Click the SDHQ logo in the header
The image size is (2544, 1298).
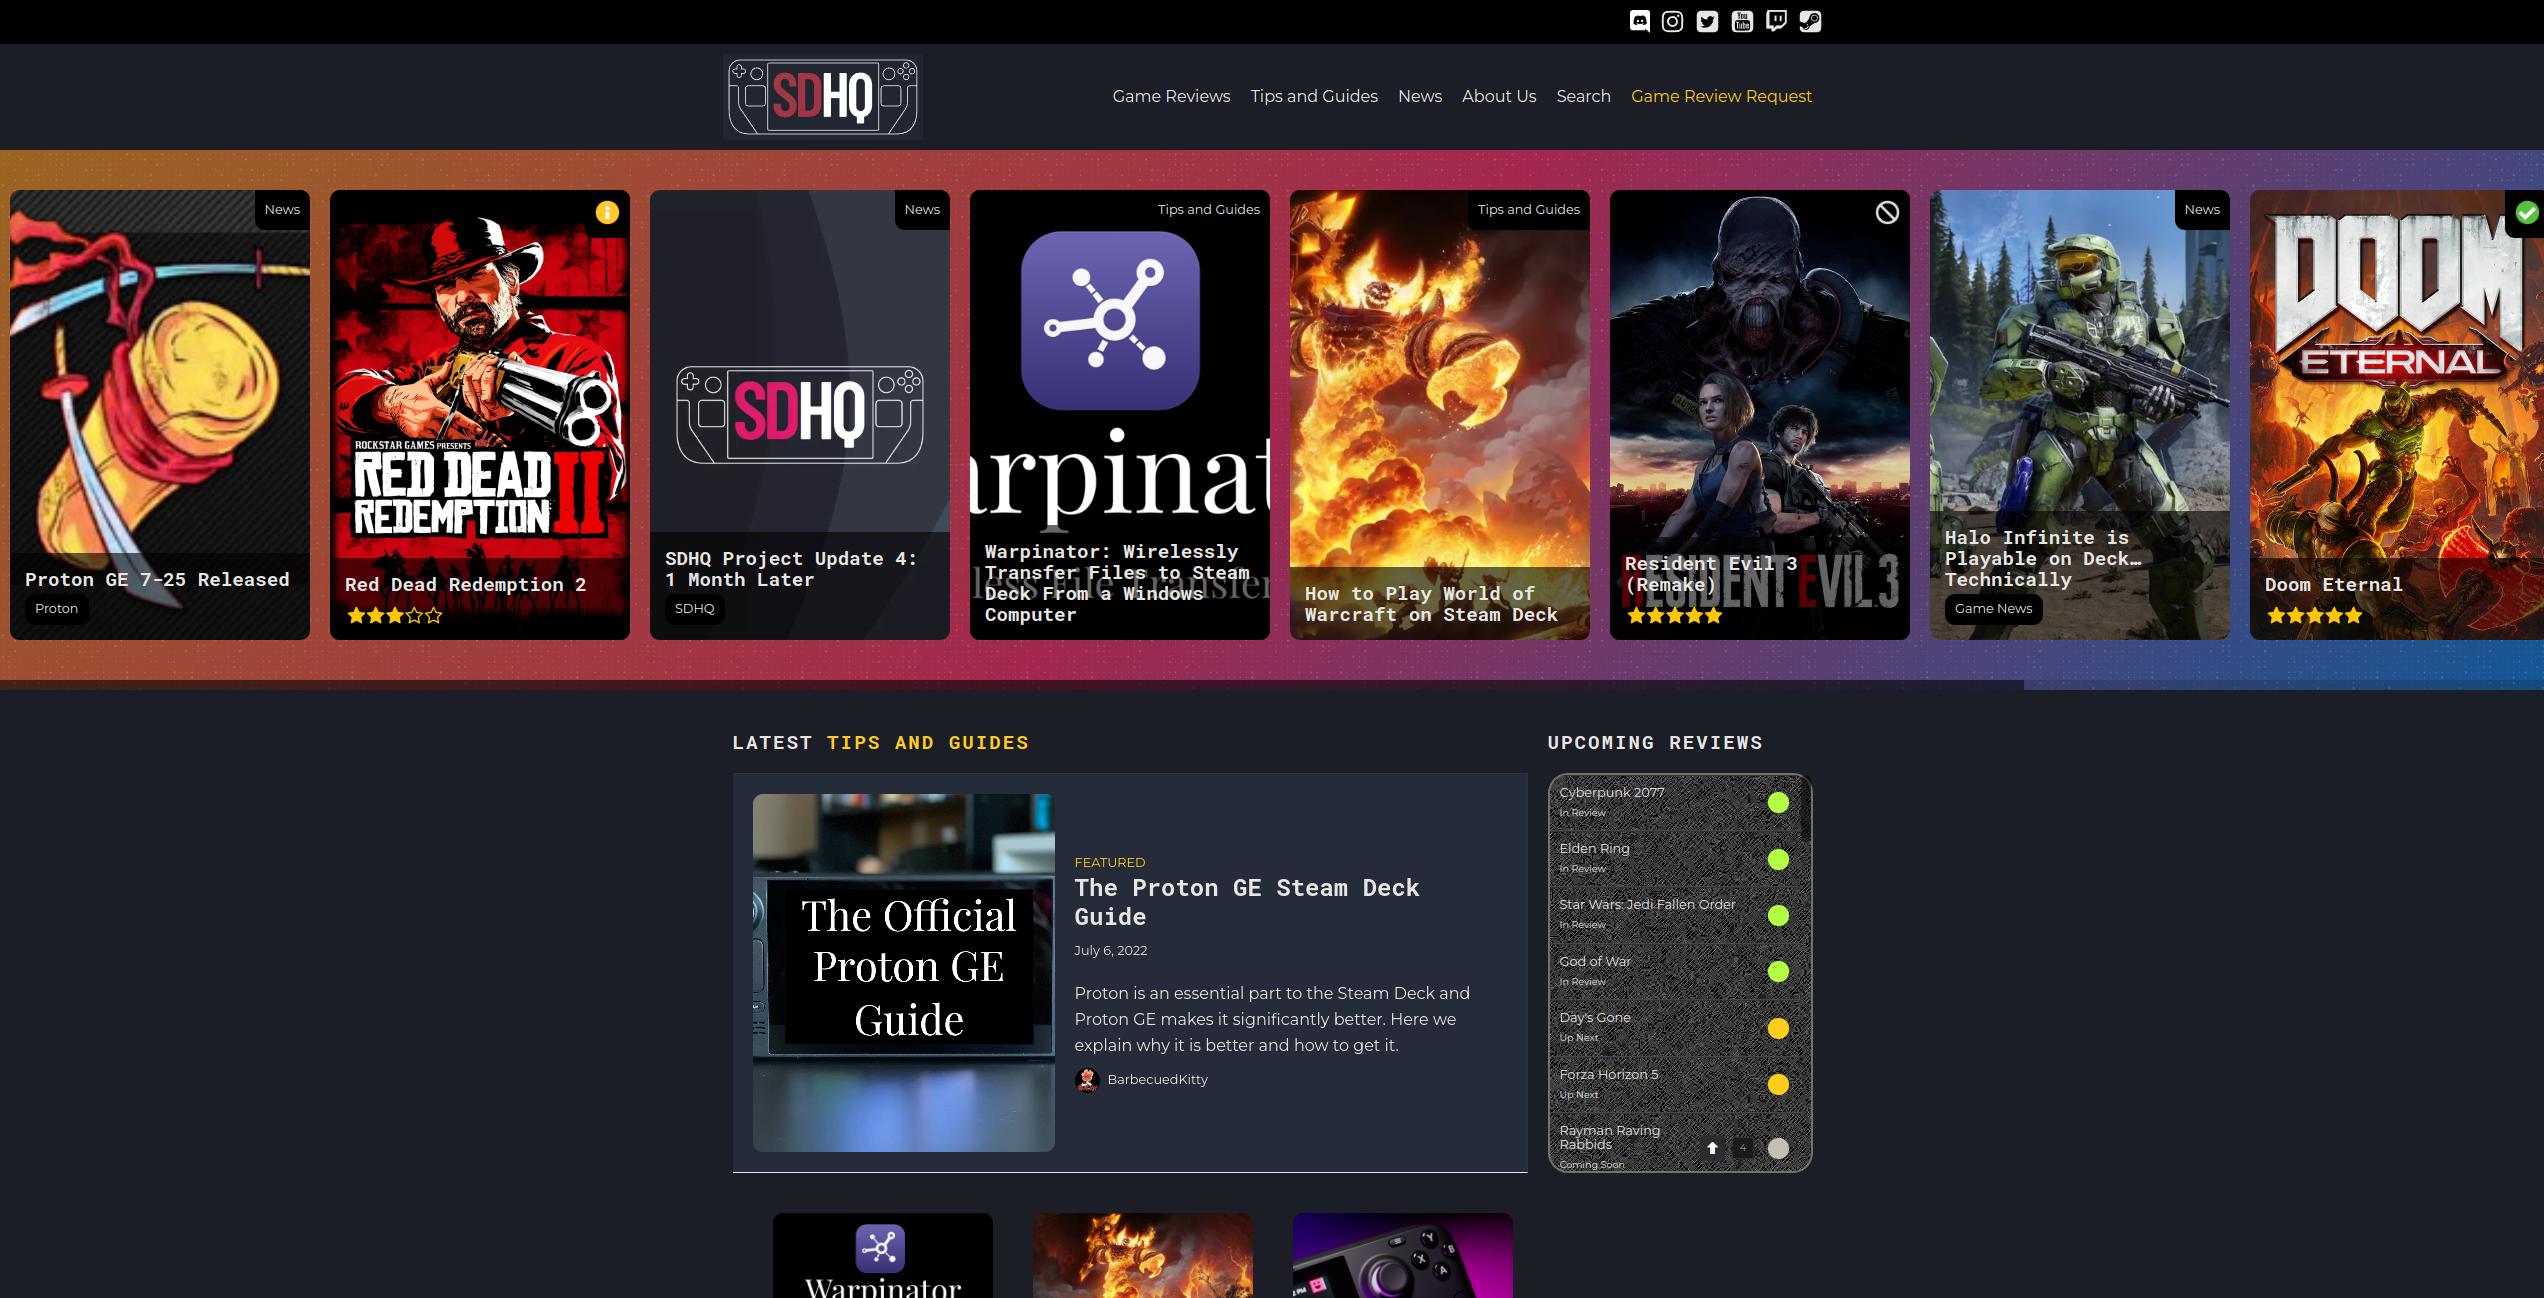click(x=822, y=96)
